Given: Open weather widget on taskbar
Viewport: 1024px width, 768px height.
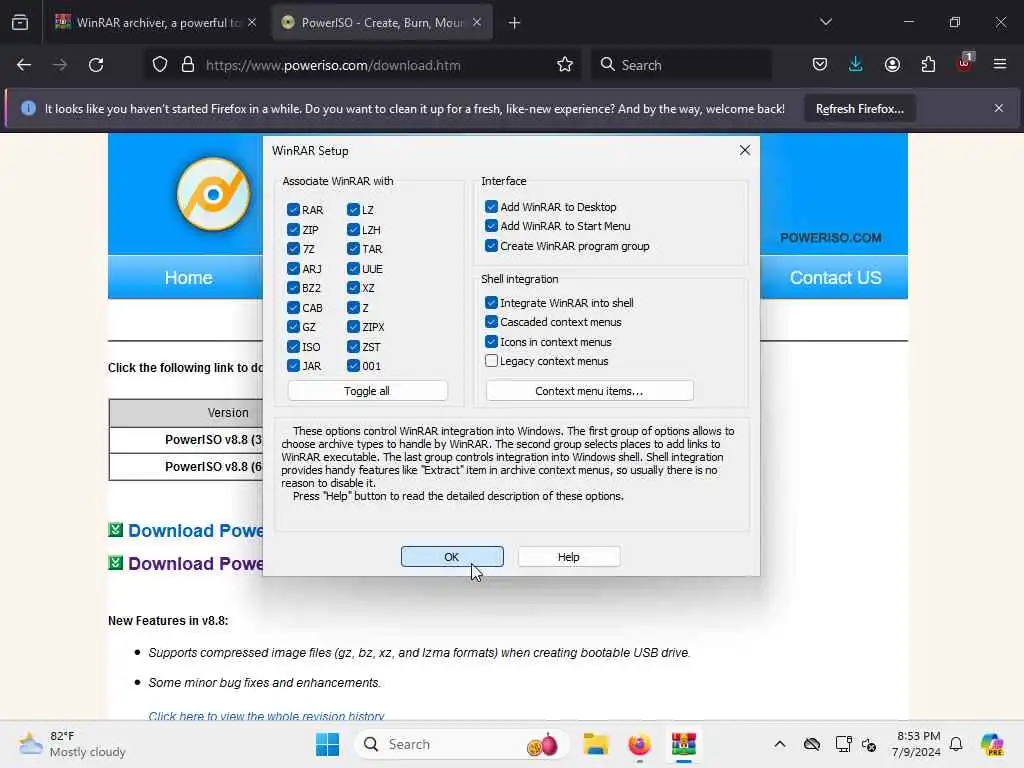Looking at the screenshot, I should pos(72,744).
